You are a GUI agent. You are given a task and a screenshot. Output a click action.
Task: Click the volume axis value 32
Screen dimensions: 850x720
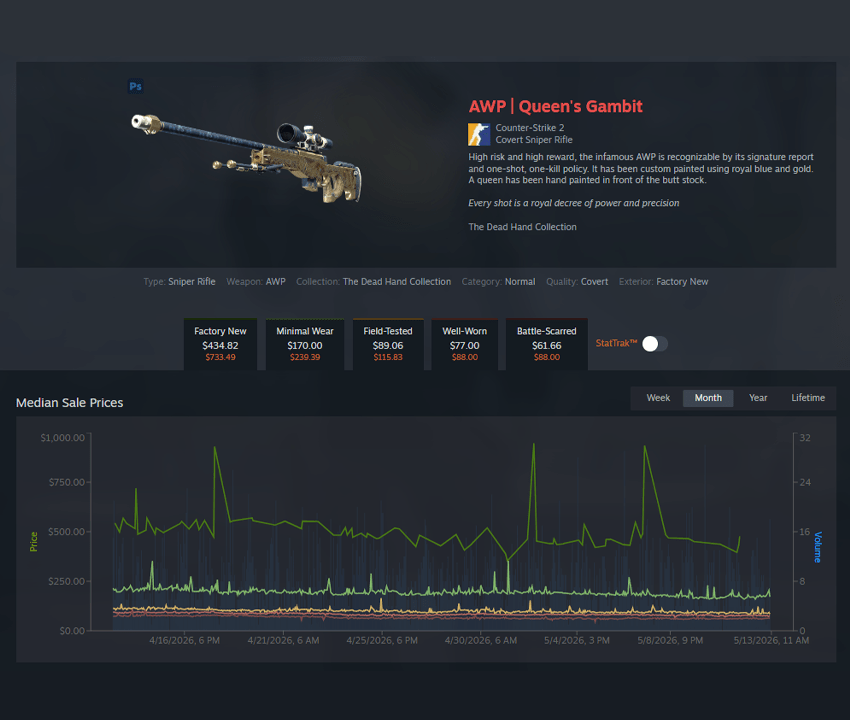point(805,438)
